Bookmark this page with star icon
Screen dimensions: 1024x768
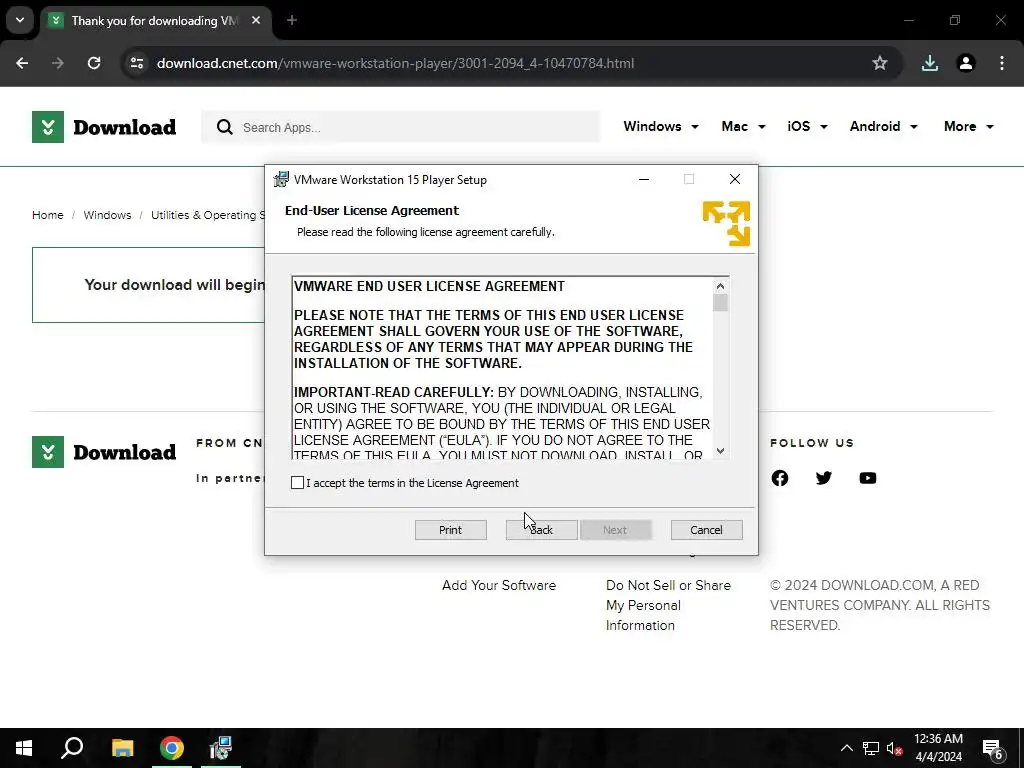pos(880,63)
